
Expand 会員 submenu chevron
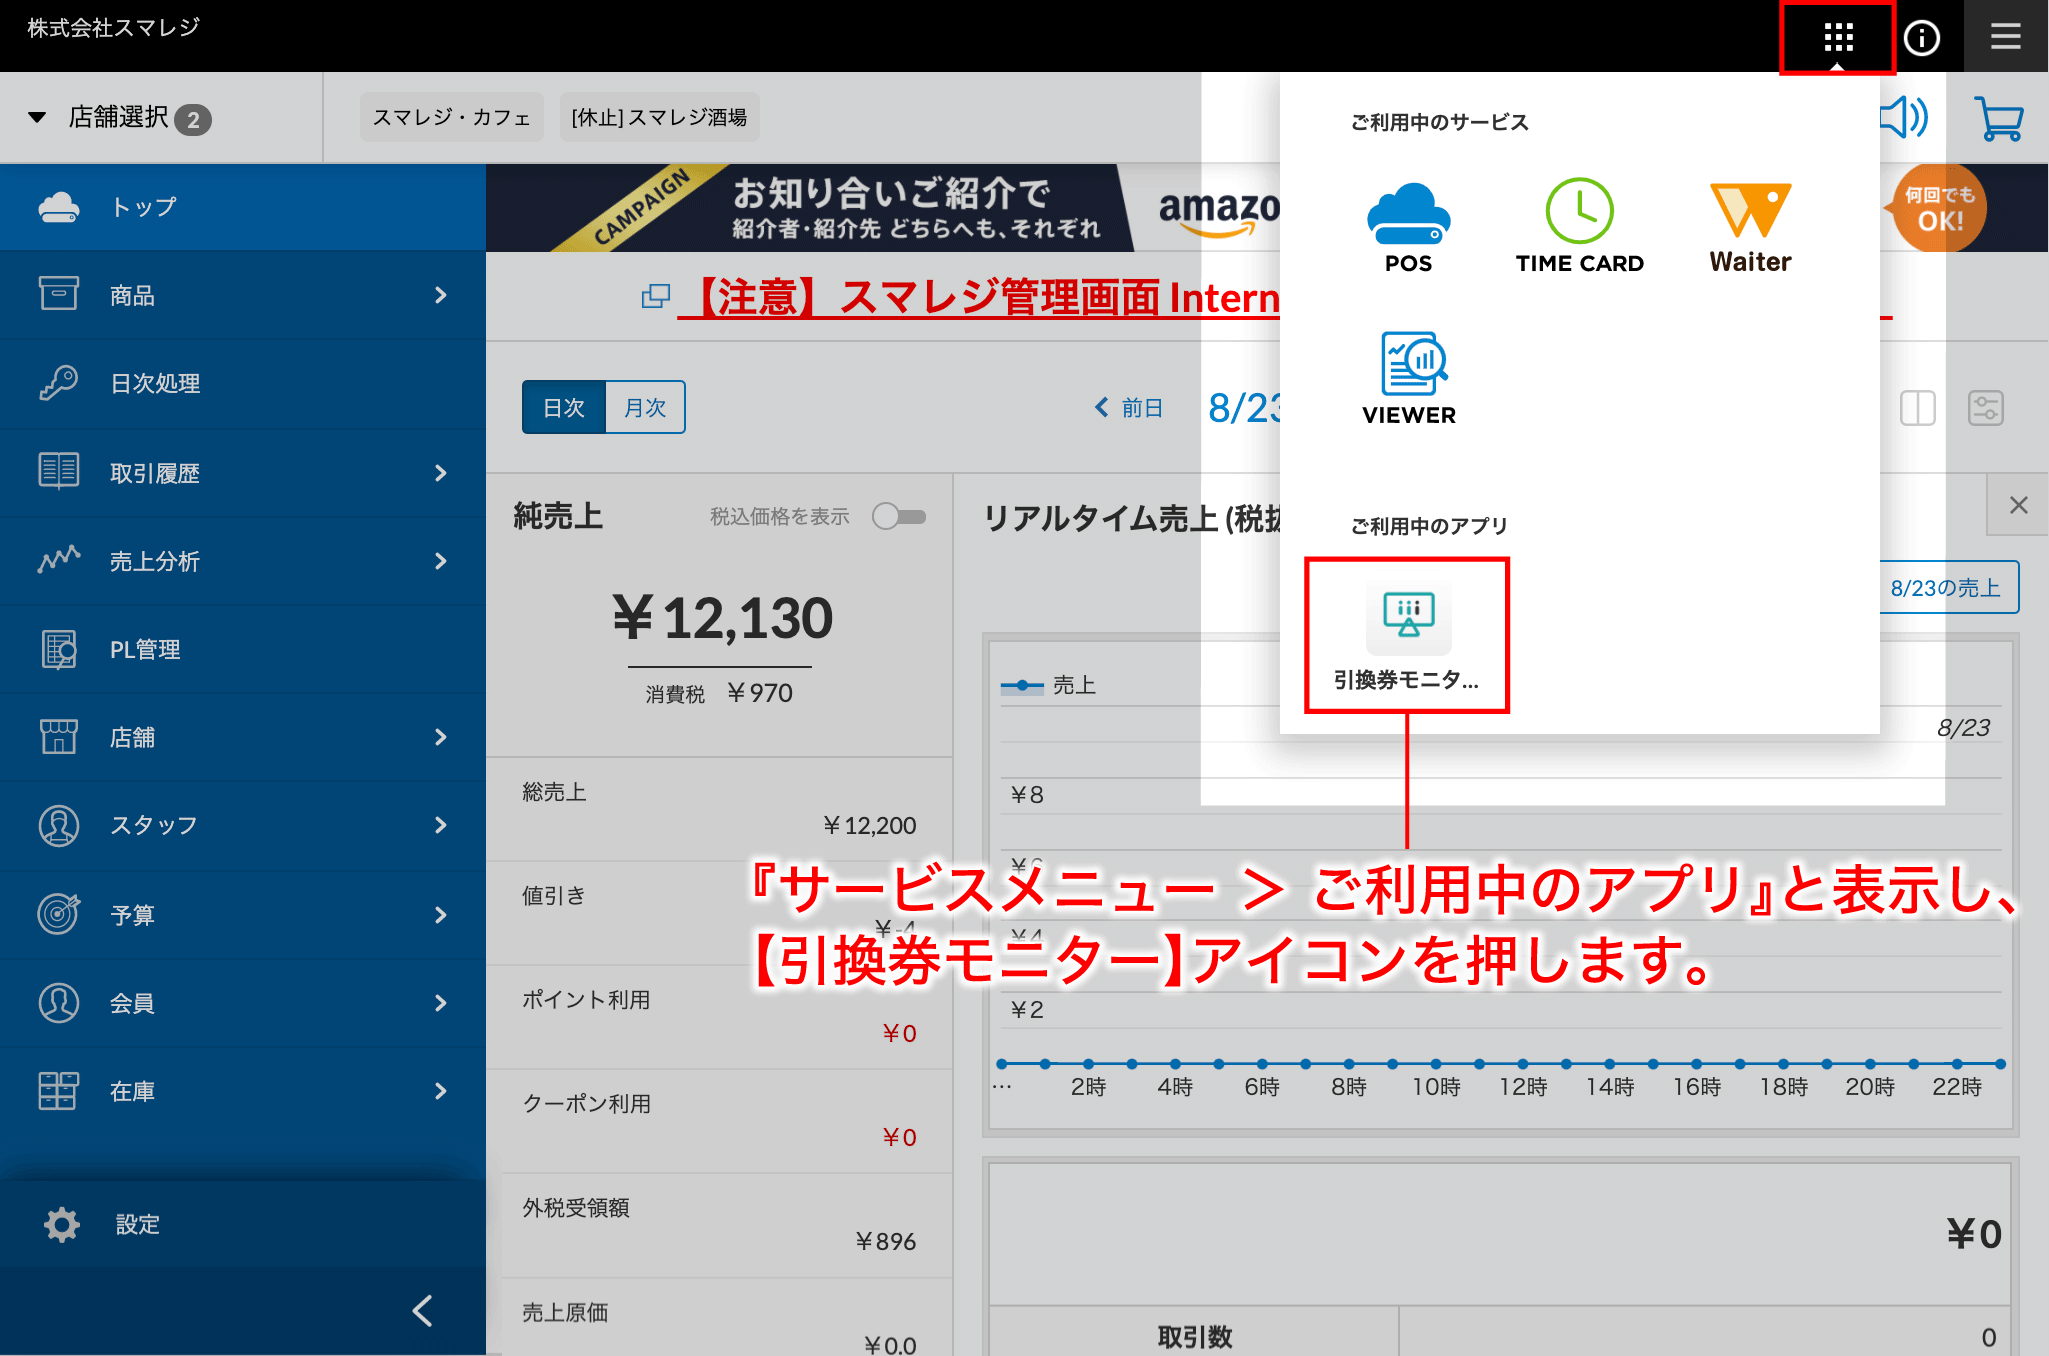(x=441, y=1003)
